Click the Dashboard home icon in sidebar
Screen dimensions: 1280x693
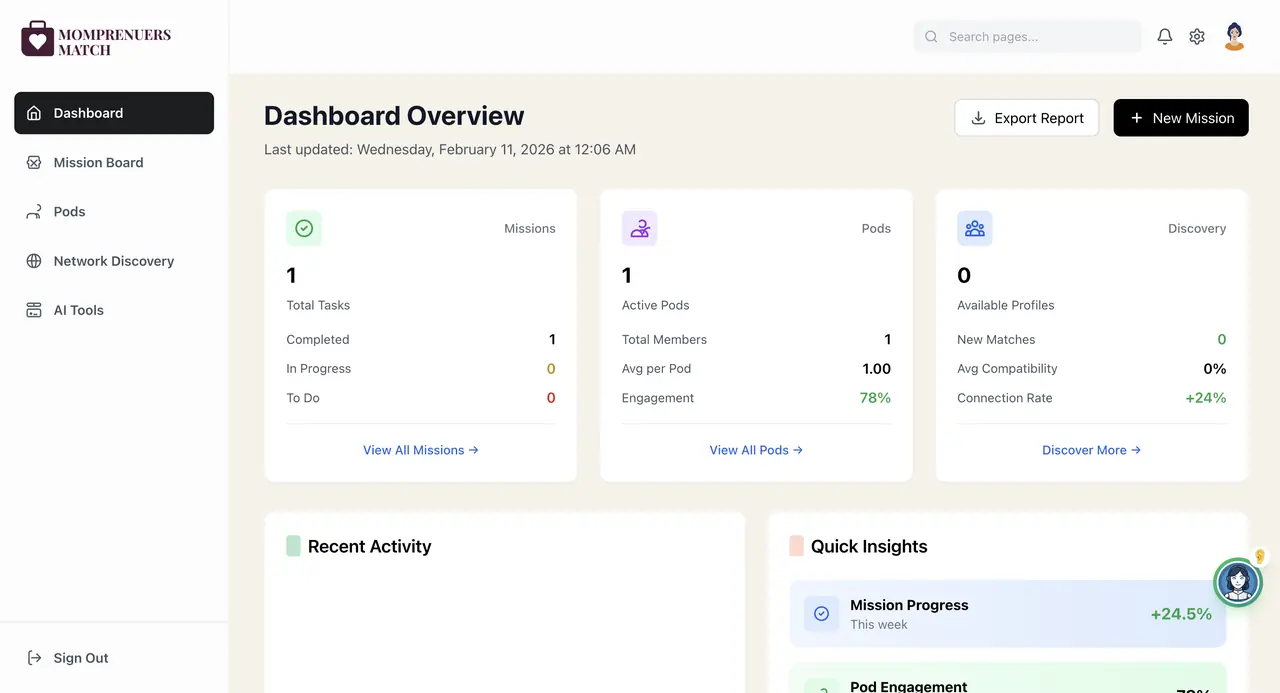pos(34,113)
